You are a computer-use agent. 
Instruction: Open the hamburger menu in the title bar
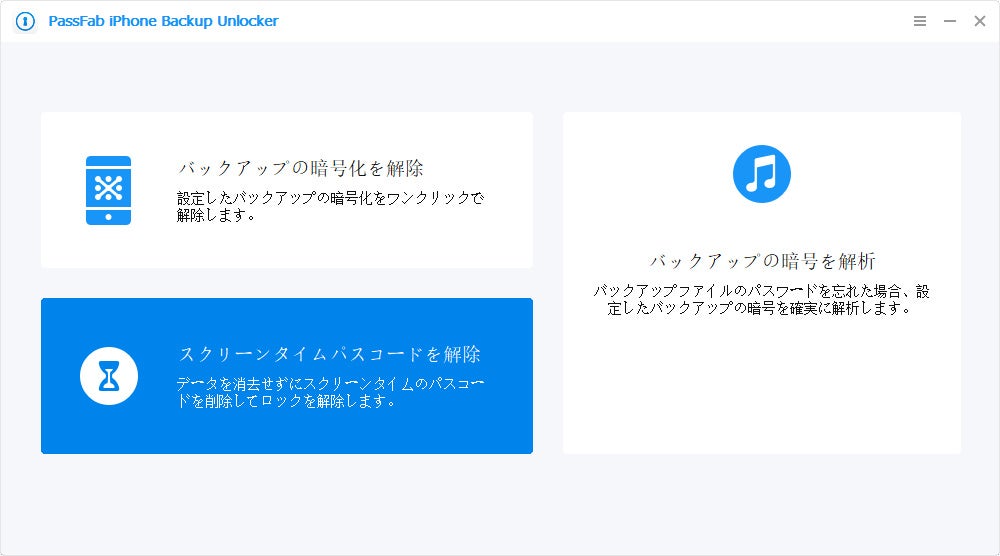coord(920,21)
